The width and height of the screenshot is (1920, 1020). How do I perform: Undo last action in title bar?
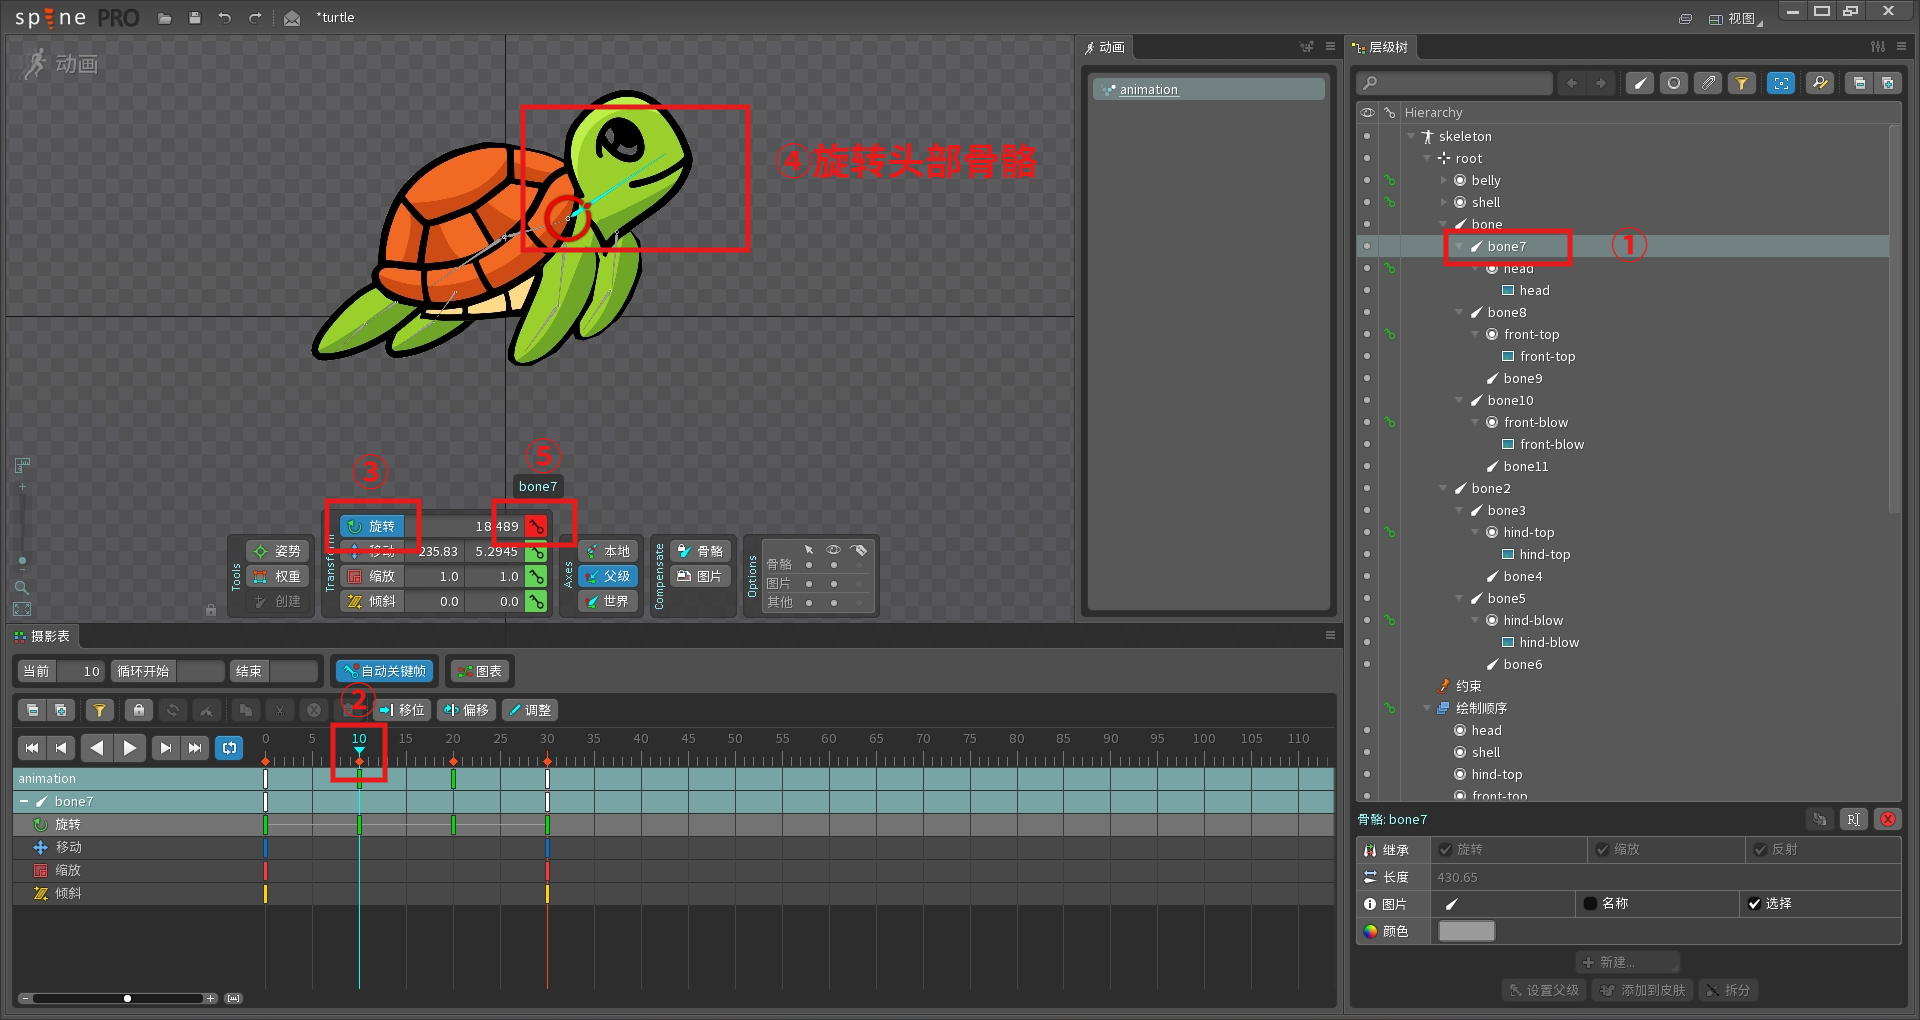(x=225, y=18)
